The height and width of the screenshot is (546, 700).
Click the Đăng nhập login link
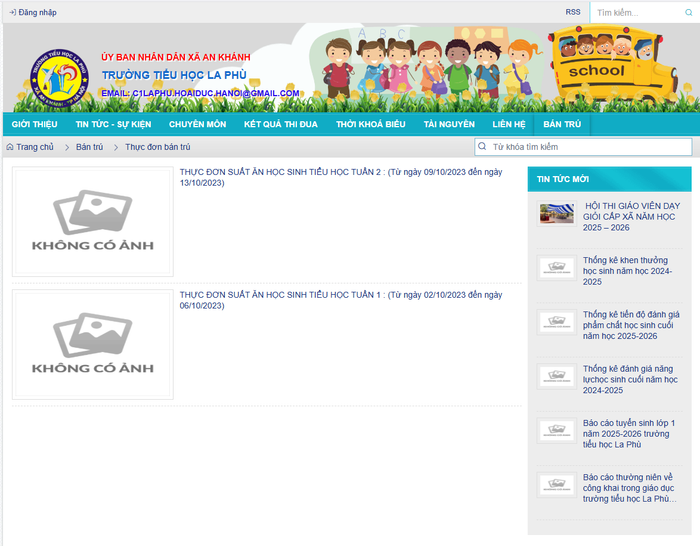point(33,13)
